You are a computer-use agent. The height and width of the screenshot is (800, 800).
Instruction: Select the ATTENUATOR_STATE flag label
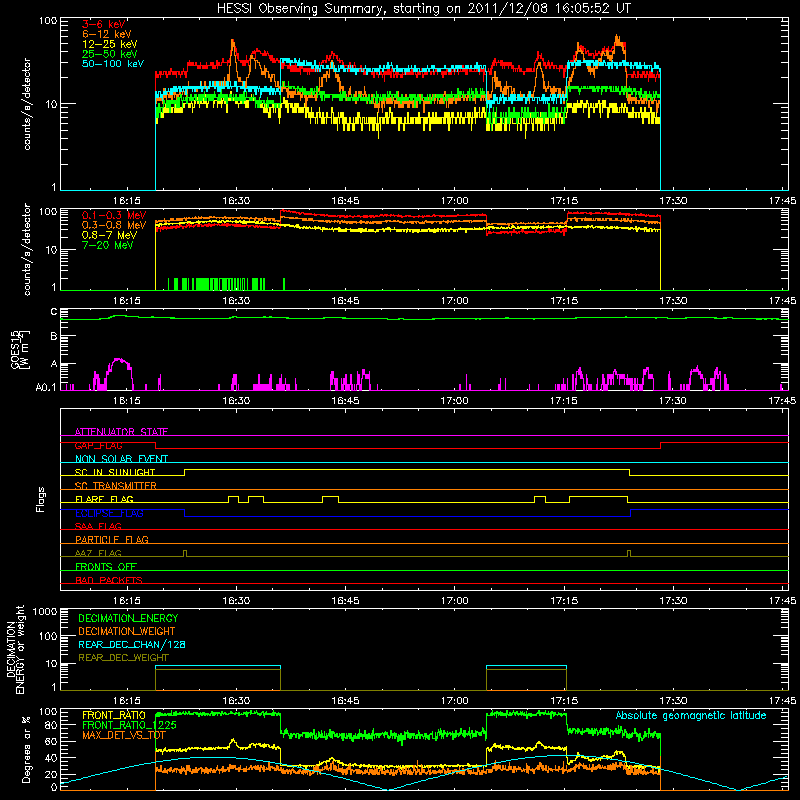point(121,432)
